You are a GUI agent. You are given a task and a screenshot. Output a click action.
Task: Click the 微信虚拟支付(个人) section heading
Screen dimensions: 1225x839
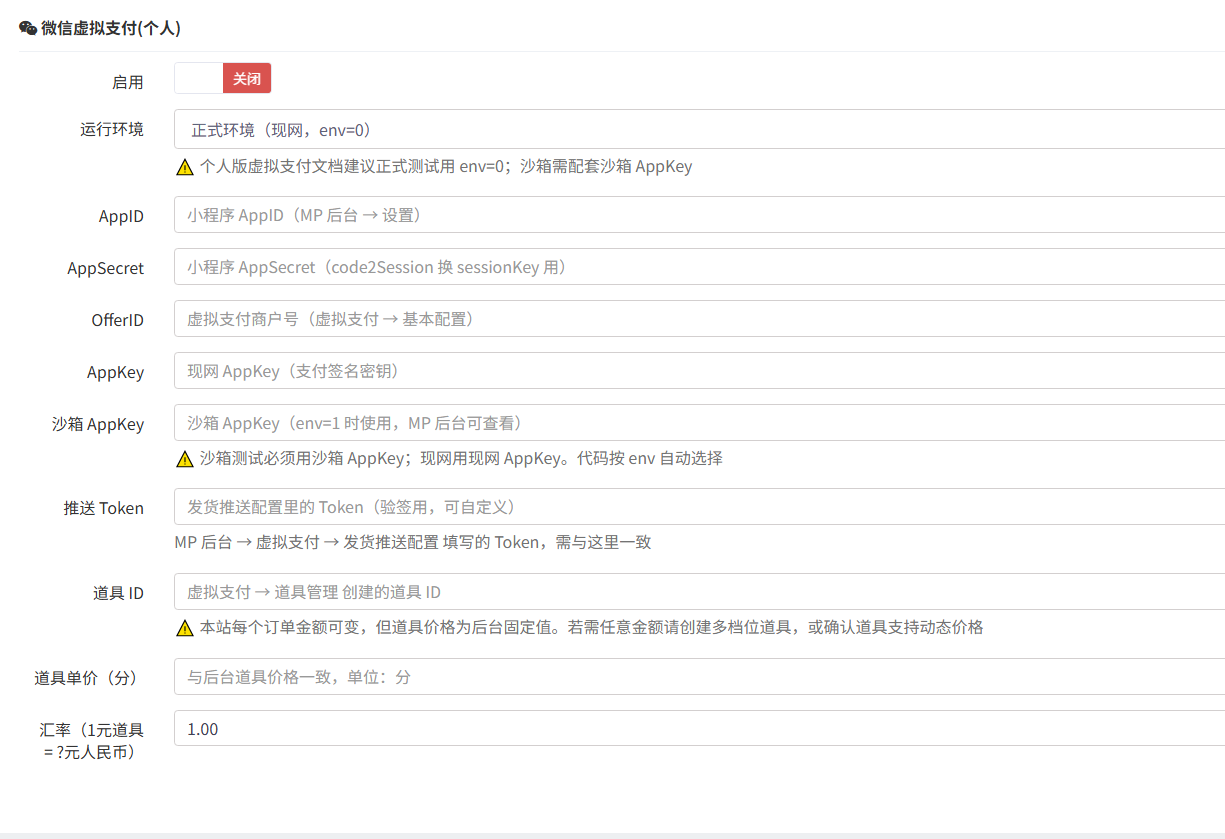point(111,28)
